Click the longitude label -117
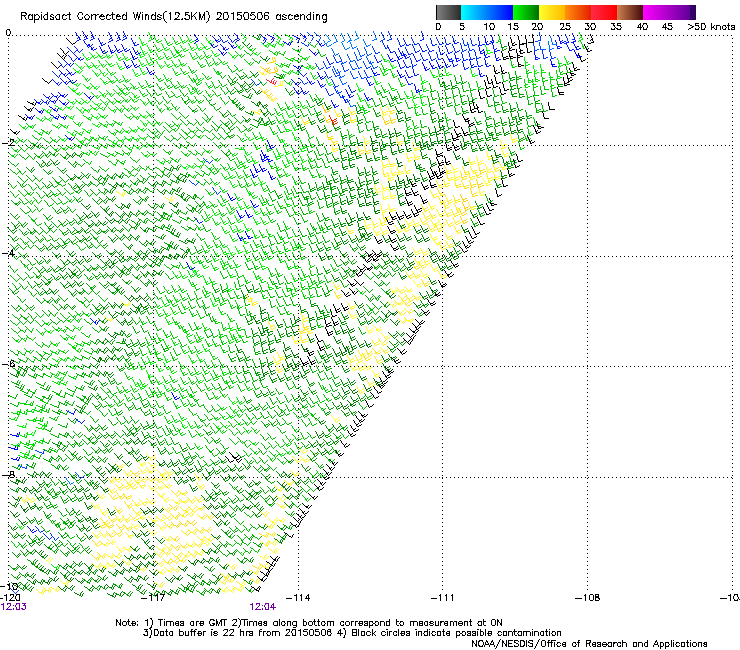 click(x=153, y=598)
